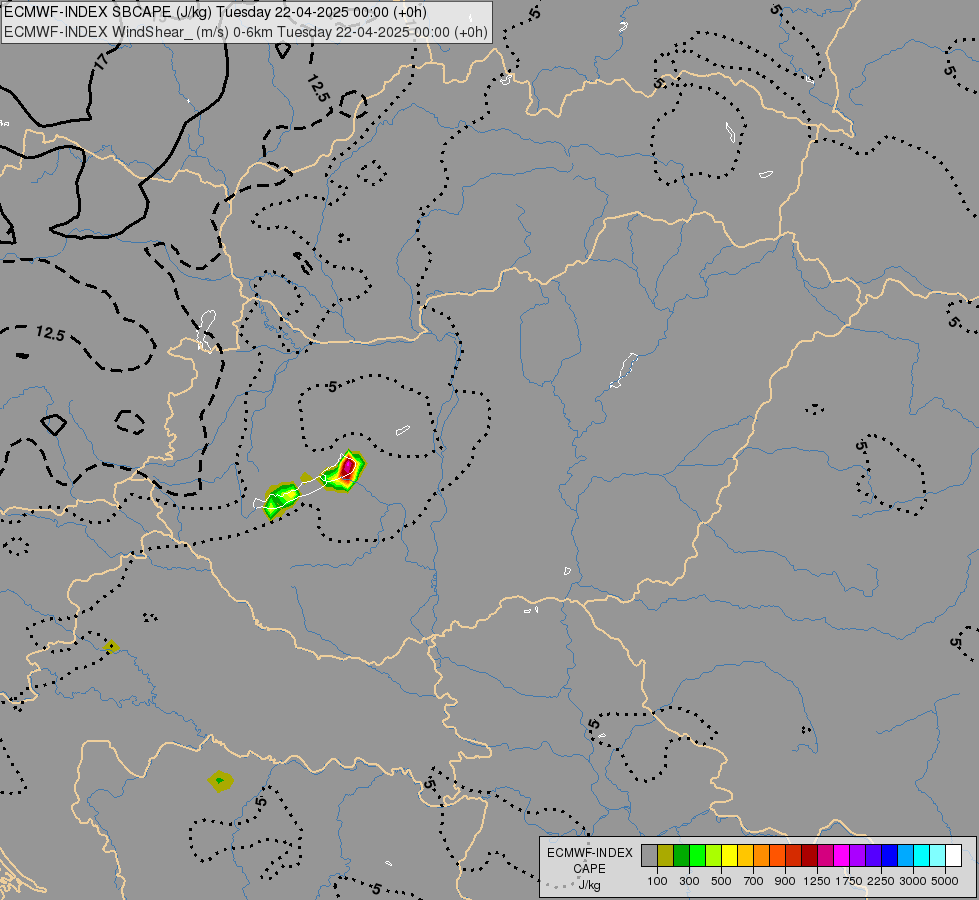Click the olive CAPE patch with green center
The height and width of the screenshot is (900, 979).
[x=220, y=781]
